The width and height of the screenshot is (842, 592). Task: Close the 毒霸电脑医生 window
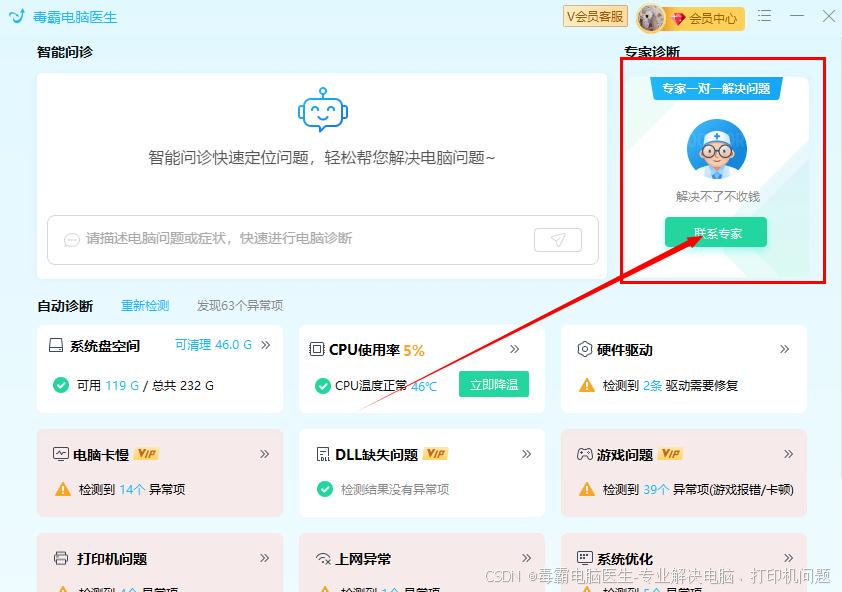829,16
